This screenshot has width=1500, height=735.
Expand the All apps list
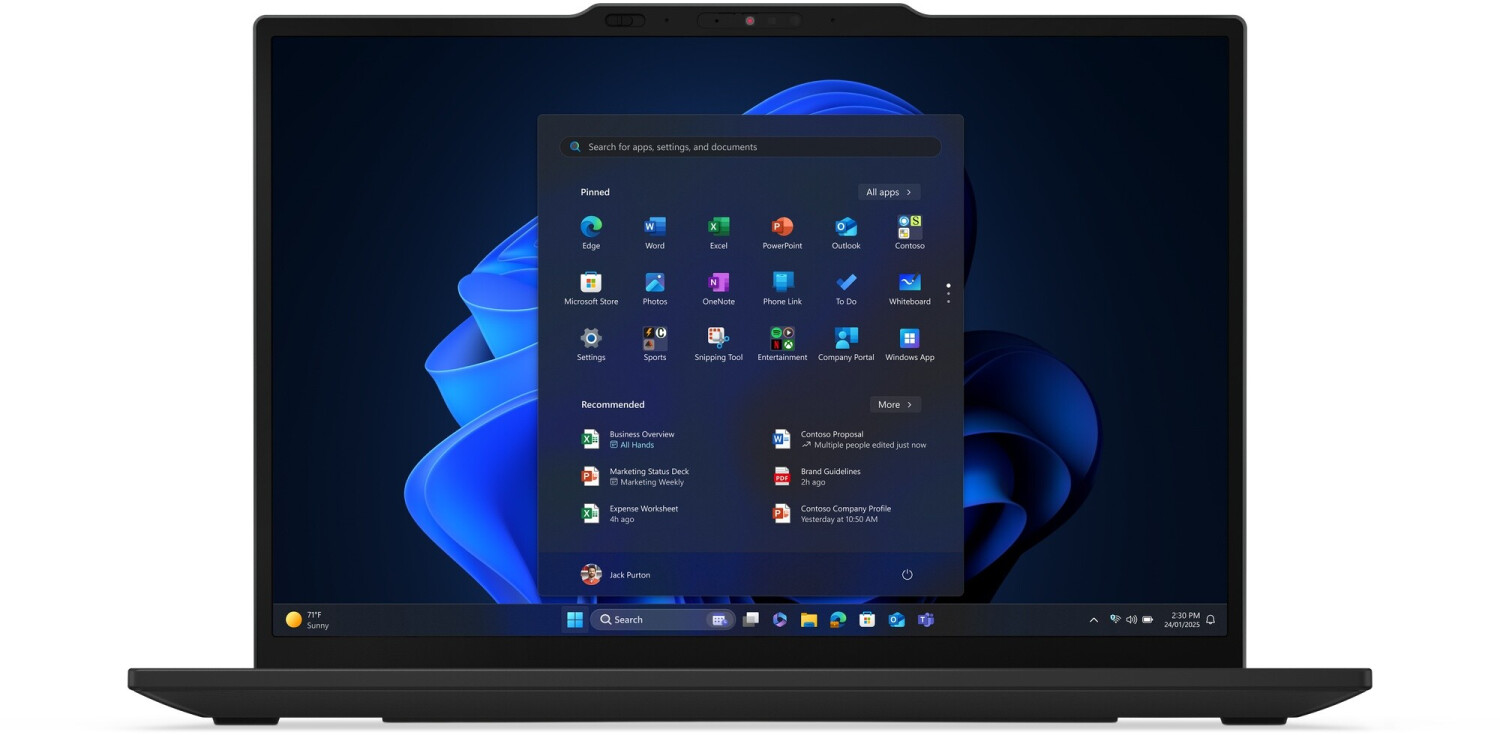pyautogui.click(x=889, y=192)
